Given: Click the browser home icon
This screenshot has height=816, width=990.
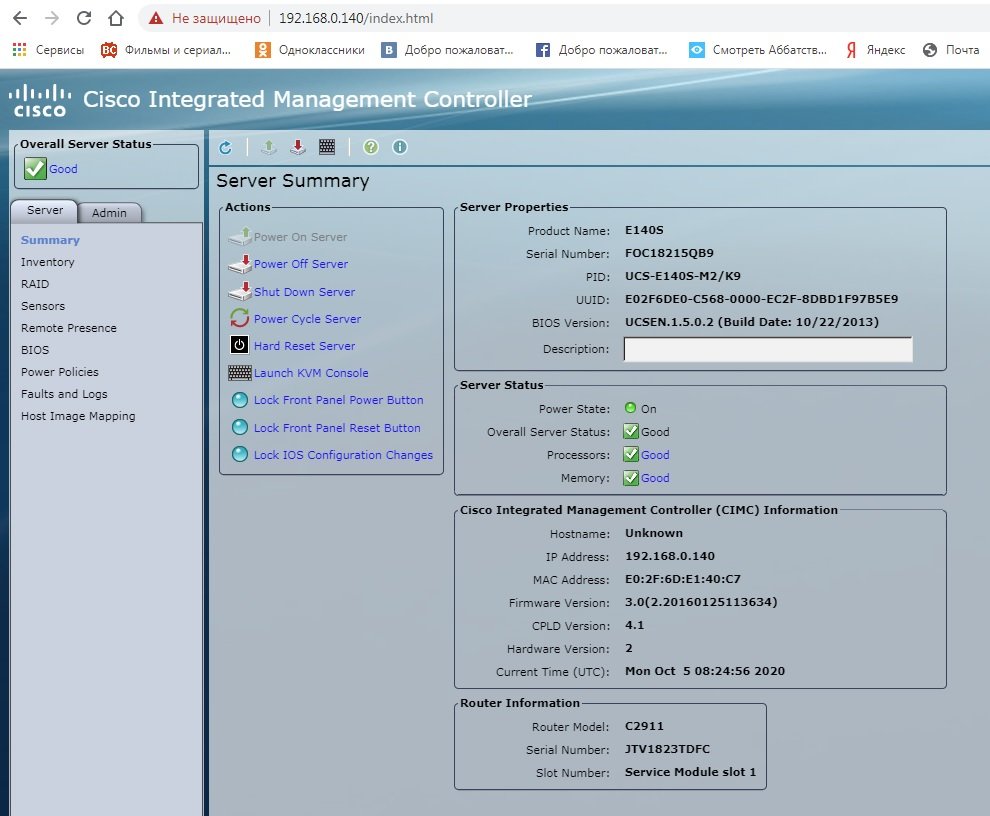Looking at the screenshot, I should [x=116, y=18].
